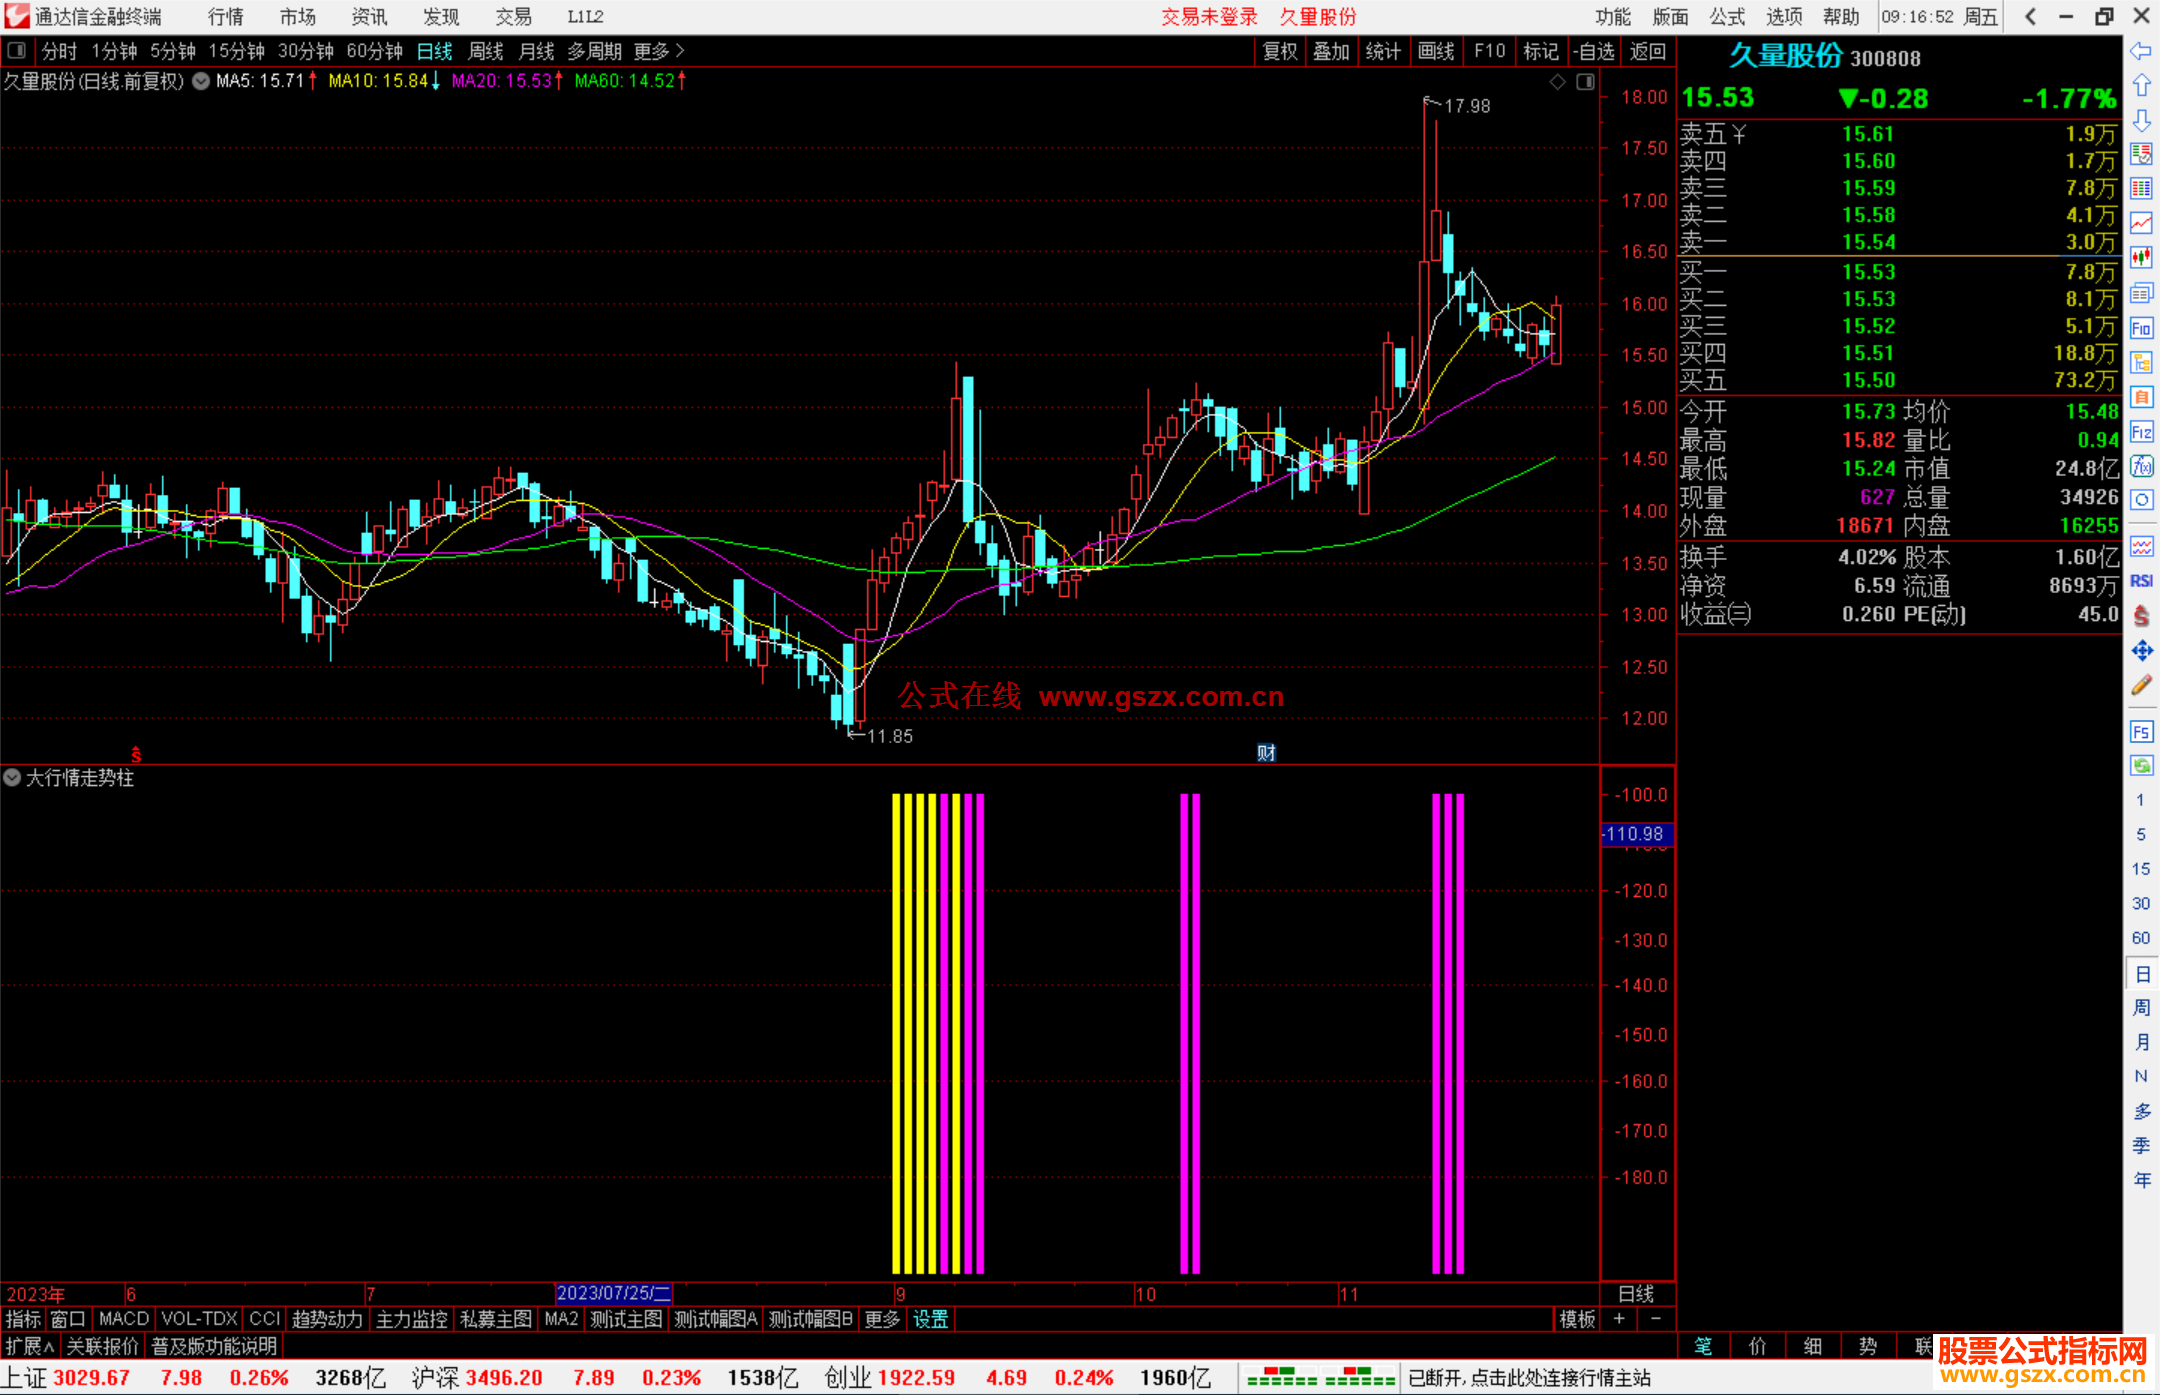2160x1395 pixels.
Task: Toggle the MA indicator circle button
Action: tap(201, 81)
